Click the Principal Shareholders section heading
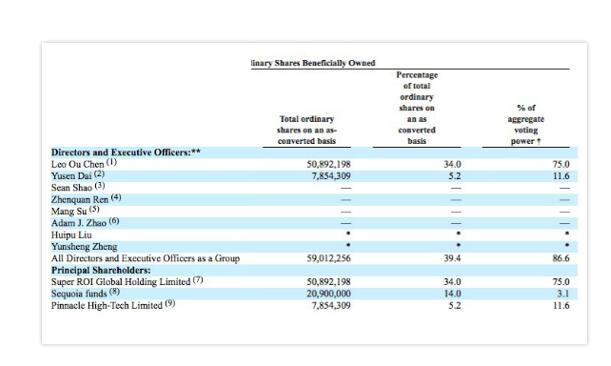The width and height of the screenshot is (611, 366). point(101,270)
